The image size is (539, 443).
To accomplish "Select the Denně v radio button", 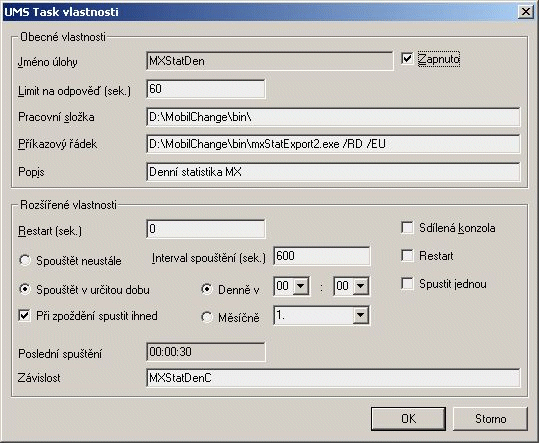I will 207,289.
